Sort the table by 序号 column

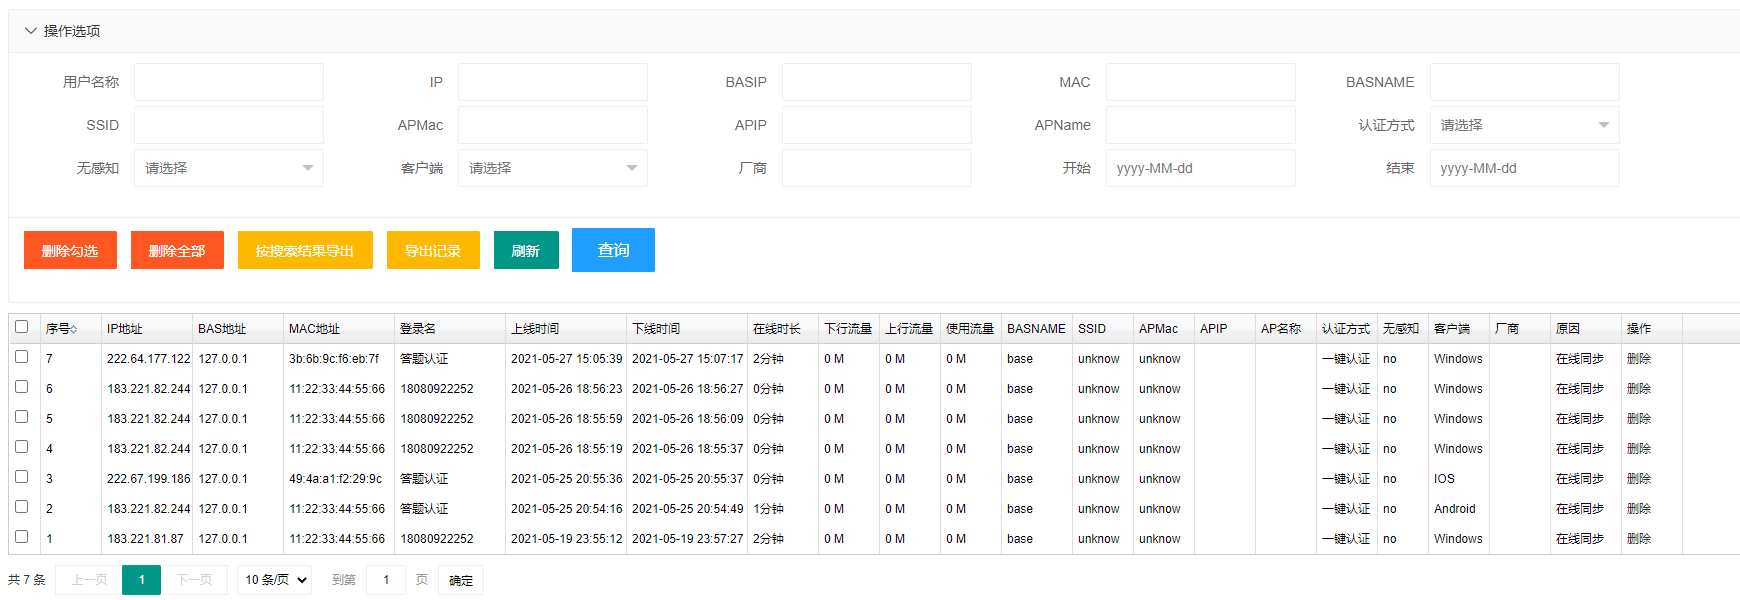(x=73, y=329)
